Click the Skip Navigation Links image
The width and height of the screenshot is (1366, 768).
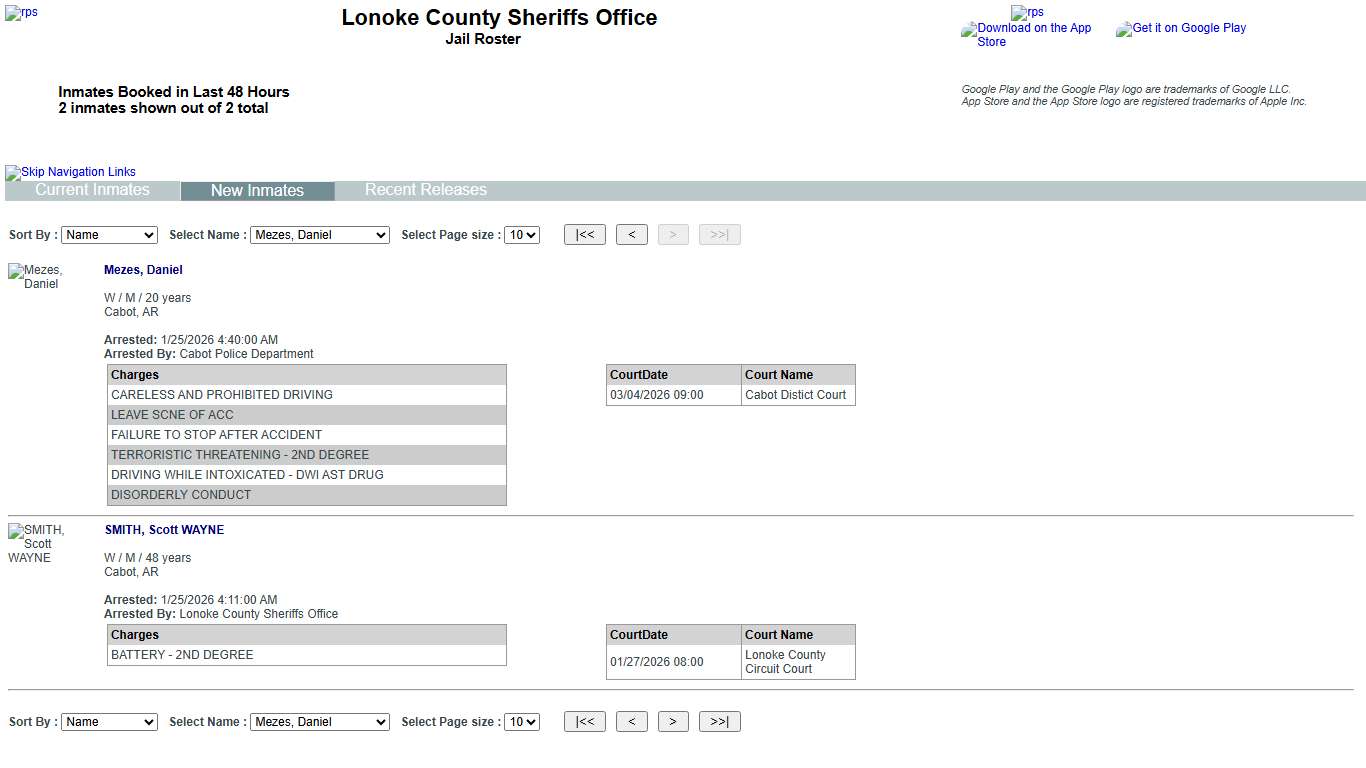coord(71,172)
